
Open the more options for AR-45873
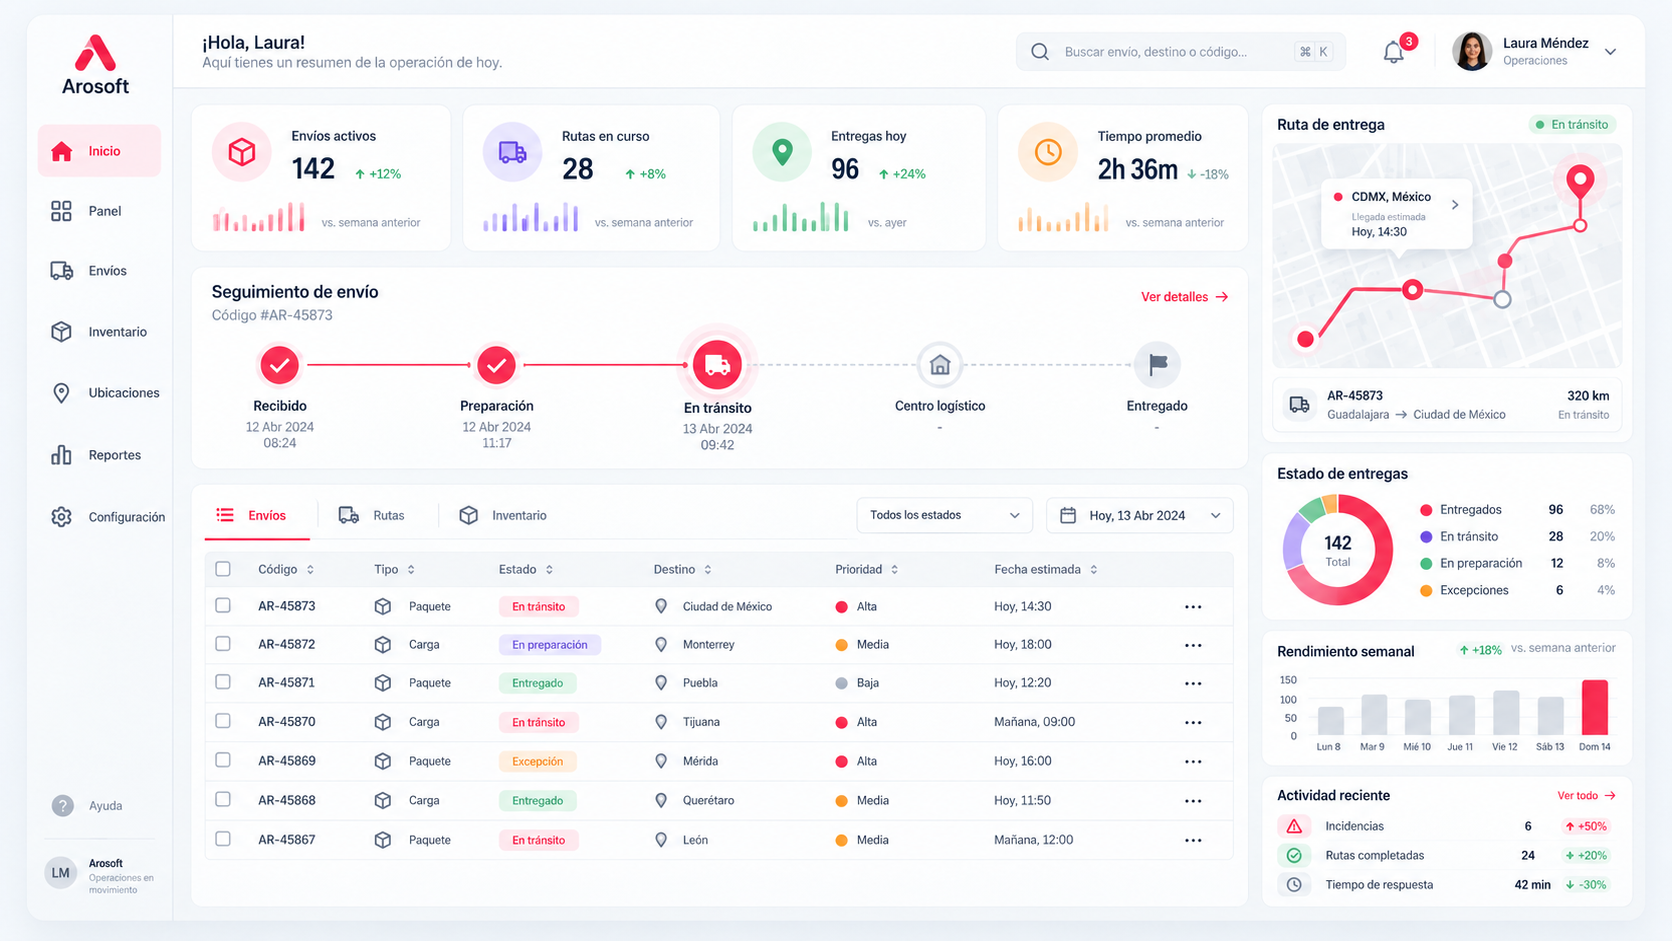click(x=1193, y=607)
